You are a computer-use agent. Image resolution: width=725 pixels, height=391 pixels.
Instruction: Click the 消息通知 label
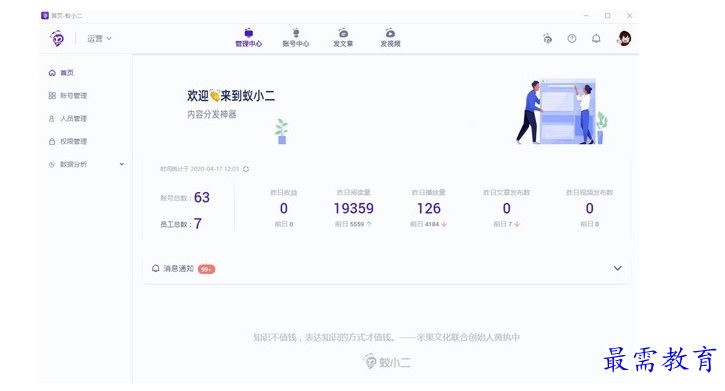[x=178, y=269]
